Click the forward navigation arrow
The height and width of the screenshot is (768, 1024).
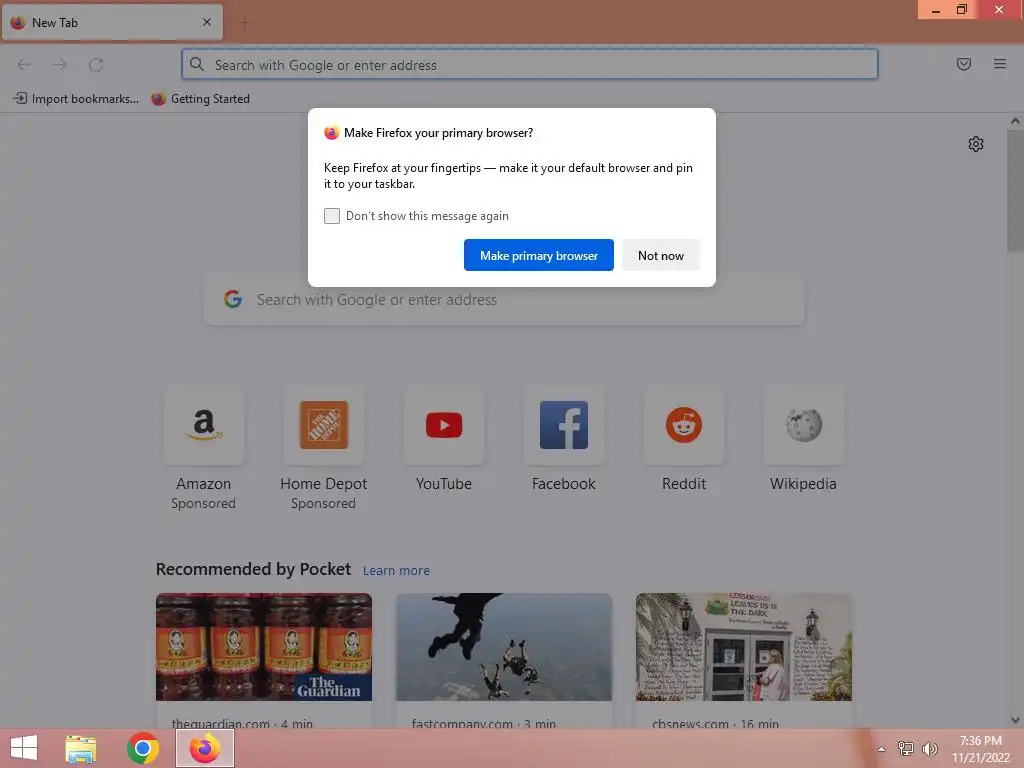[60, 65]
